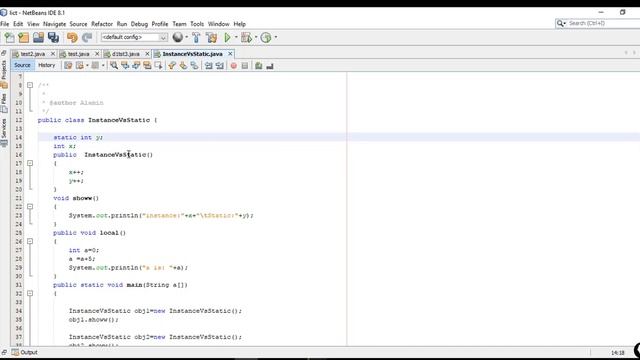
Task: Click the New Project toolbar icon
Action: [24, 38]
